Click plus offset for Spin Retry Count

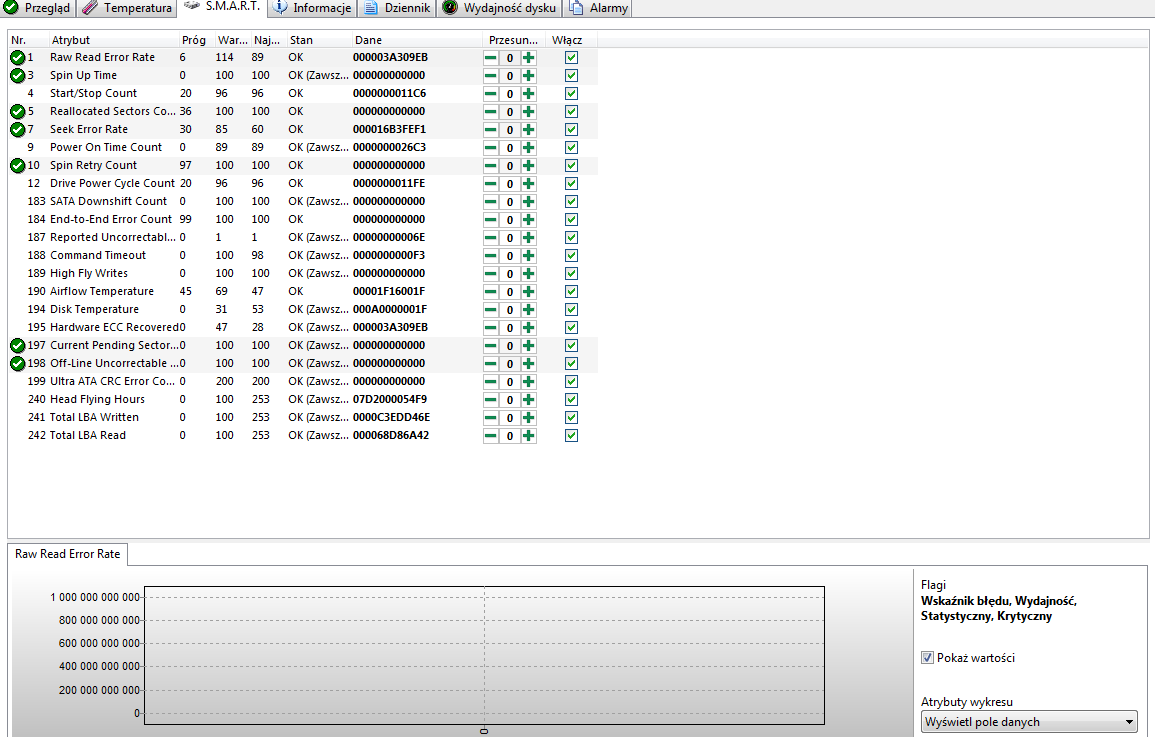click(528, 166)
